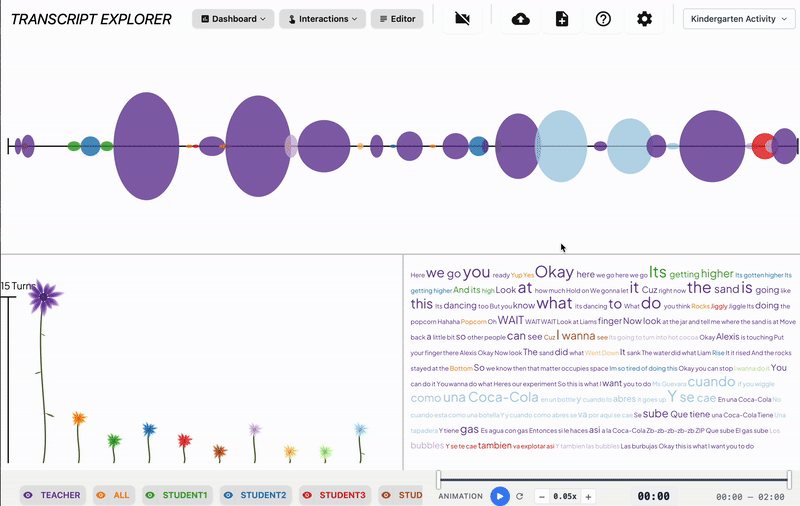Viewport: 800px width, 506px height.
Task: Switch to the Editor view
Action: tap(397, 19)
